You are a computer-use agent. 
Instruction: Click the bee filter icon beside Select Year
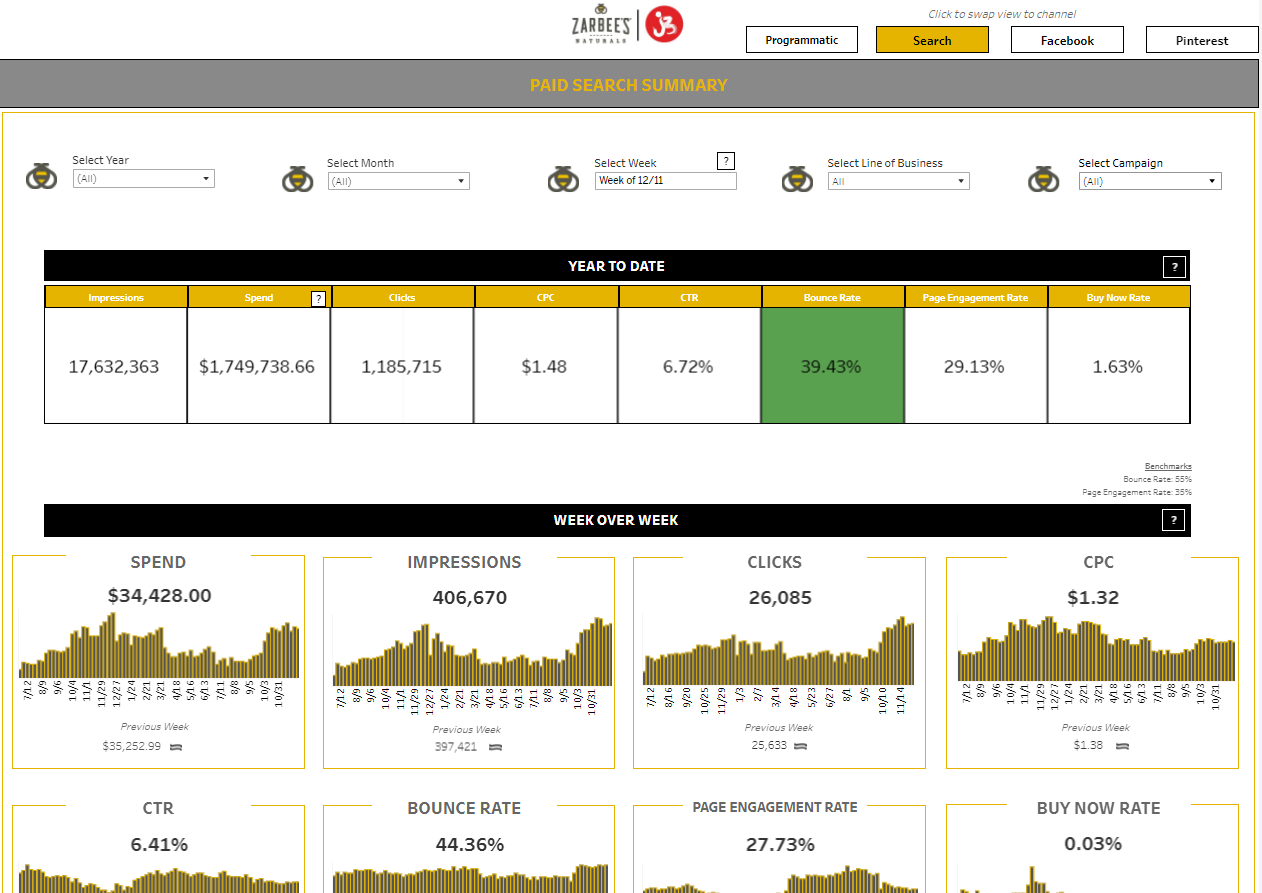coord(41,177)
